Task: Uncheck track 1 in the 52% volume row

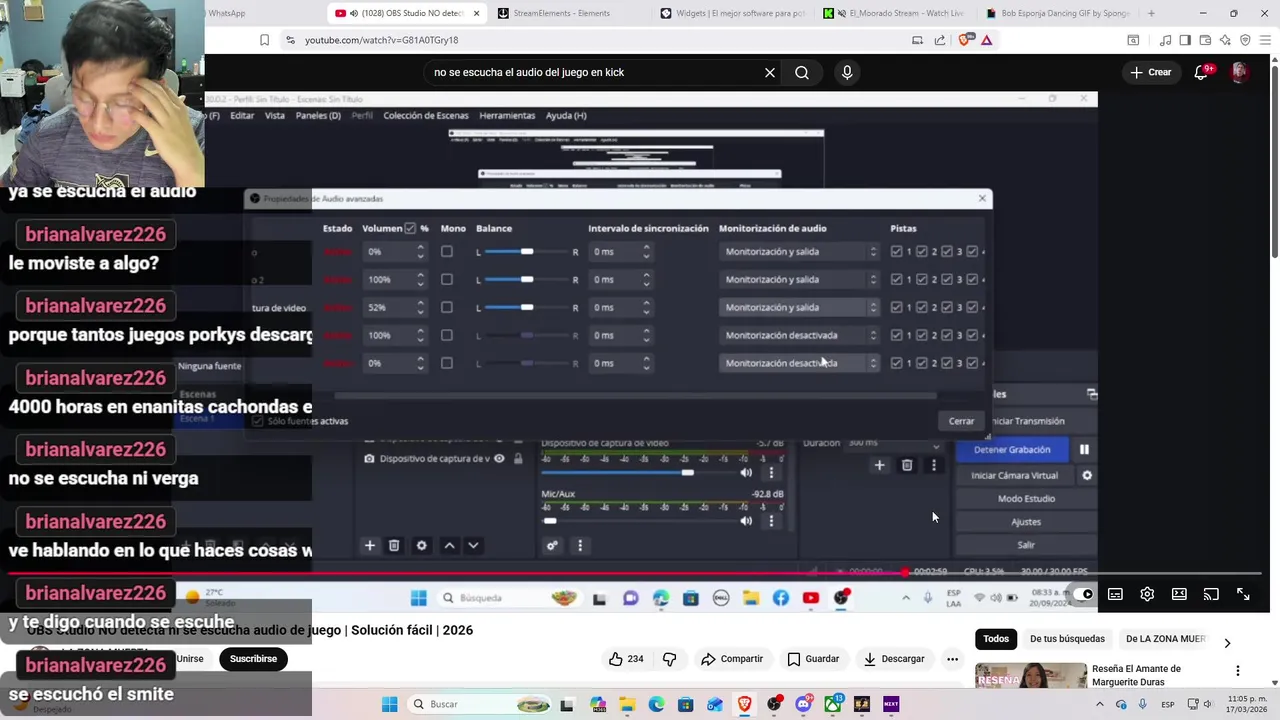Action: tap(896, 307)
